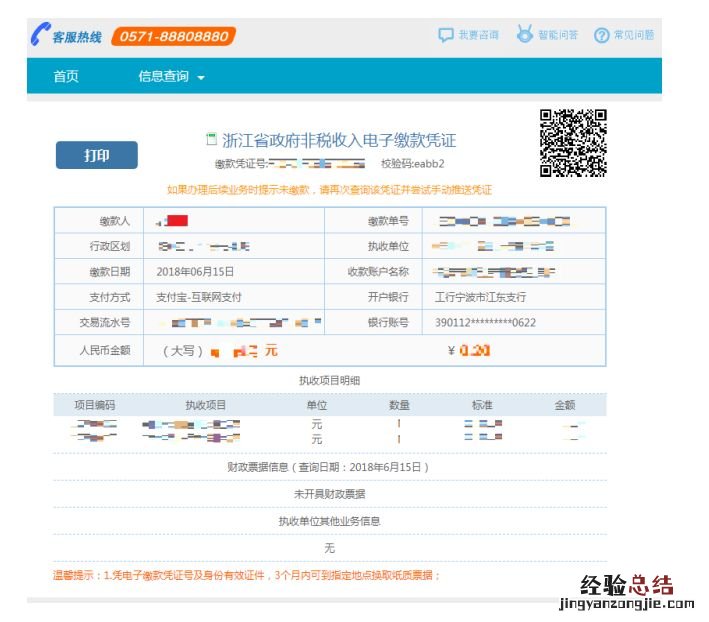Click the QR code image
Image resolution: width=709 pixels, height=622 pixels.
(573, 143)
